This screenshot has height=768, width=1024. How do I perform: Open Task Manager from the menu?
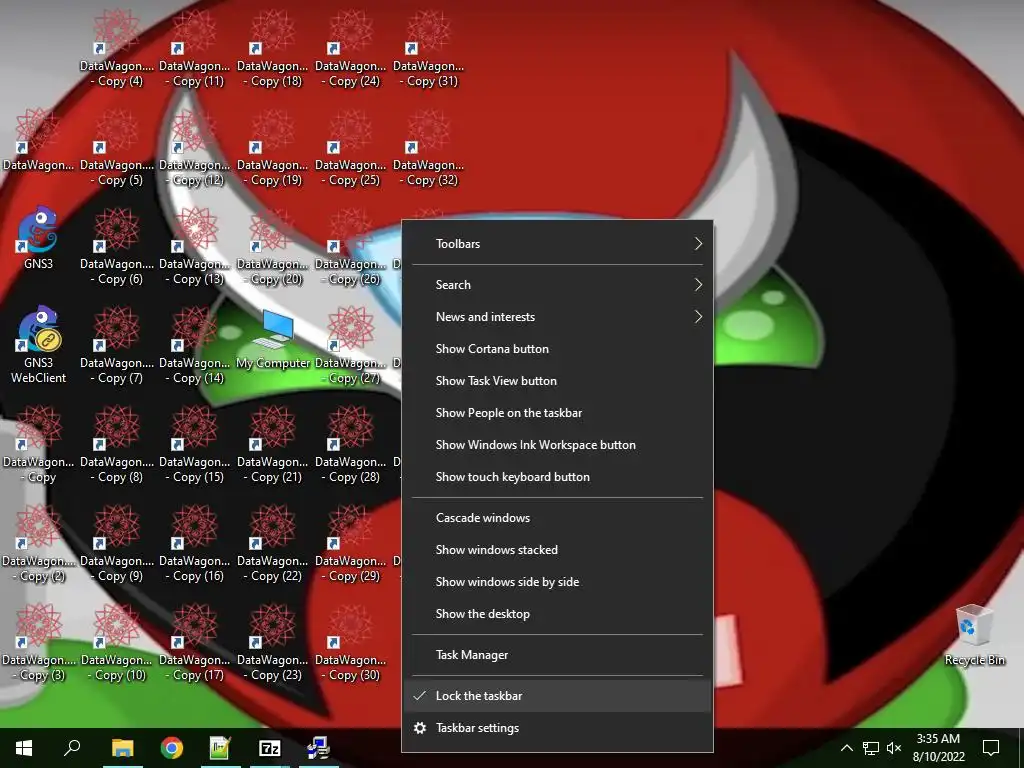pyautogui.click(x=557, y=655)
